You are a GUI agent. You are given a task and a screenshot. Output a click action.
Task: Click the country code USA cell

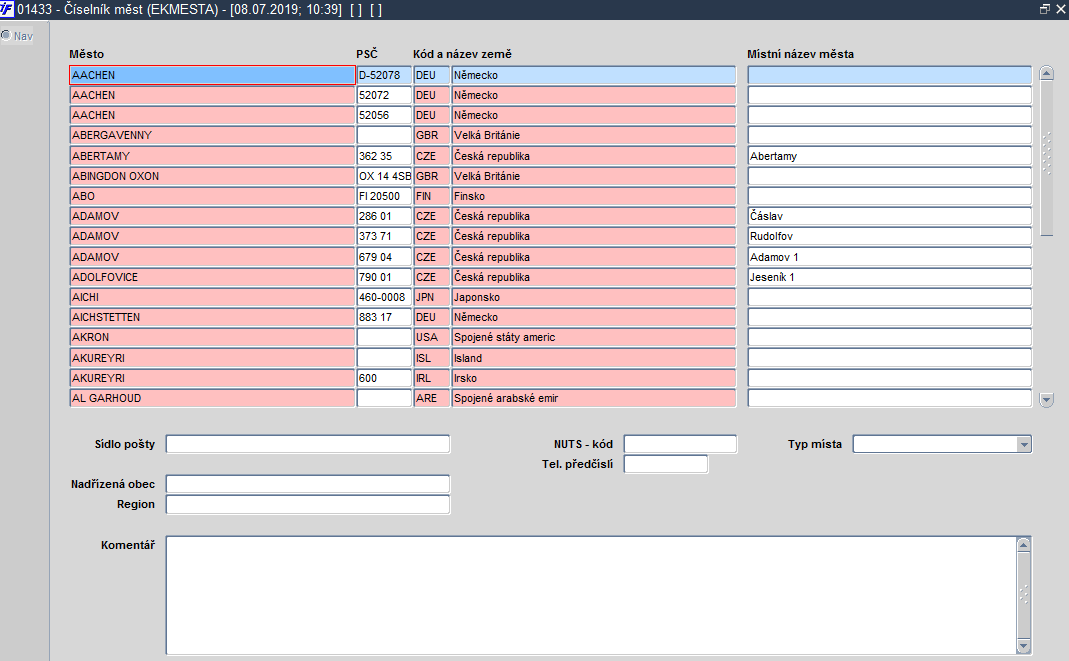tap(432, 337)
